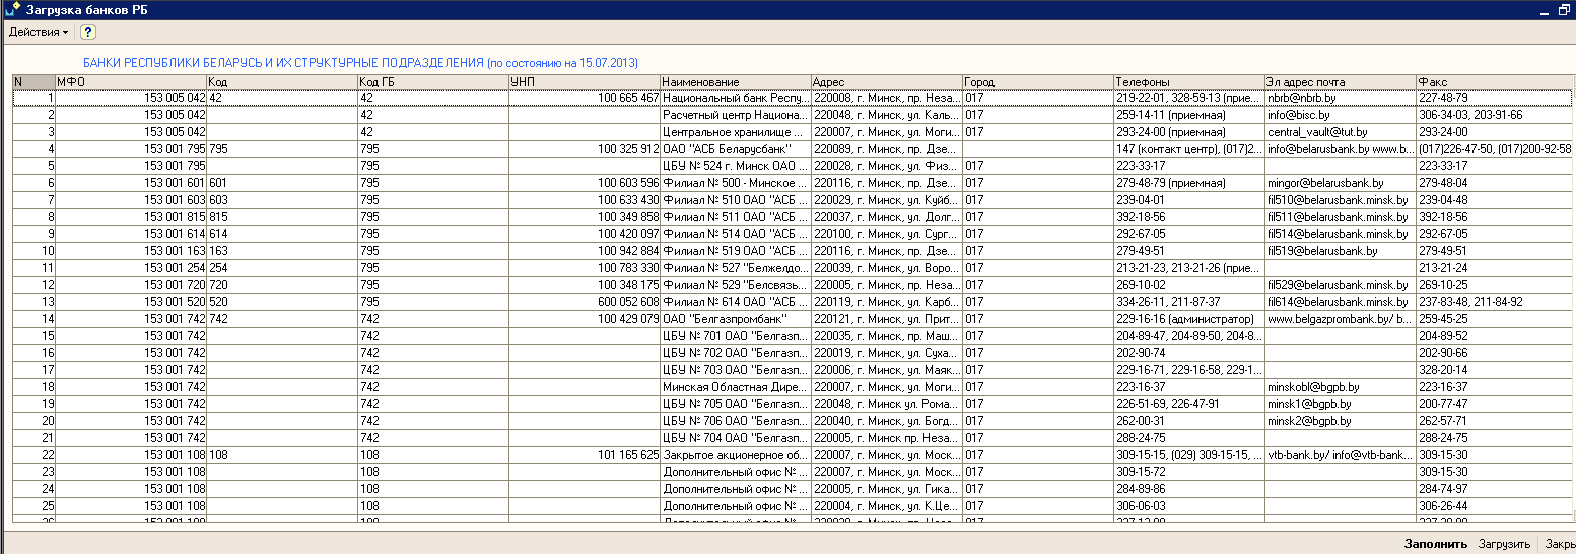Image resolution: width=1576 pixels, height=554 pixels.
Task: Click the Код ГБ column header
Action: tap(432, 82)
